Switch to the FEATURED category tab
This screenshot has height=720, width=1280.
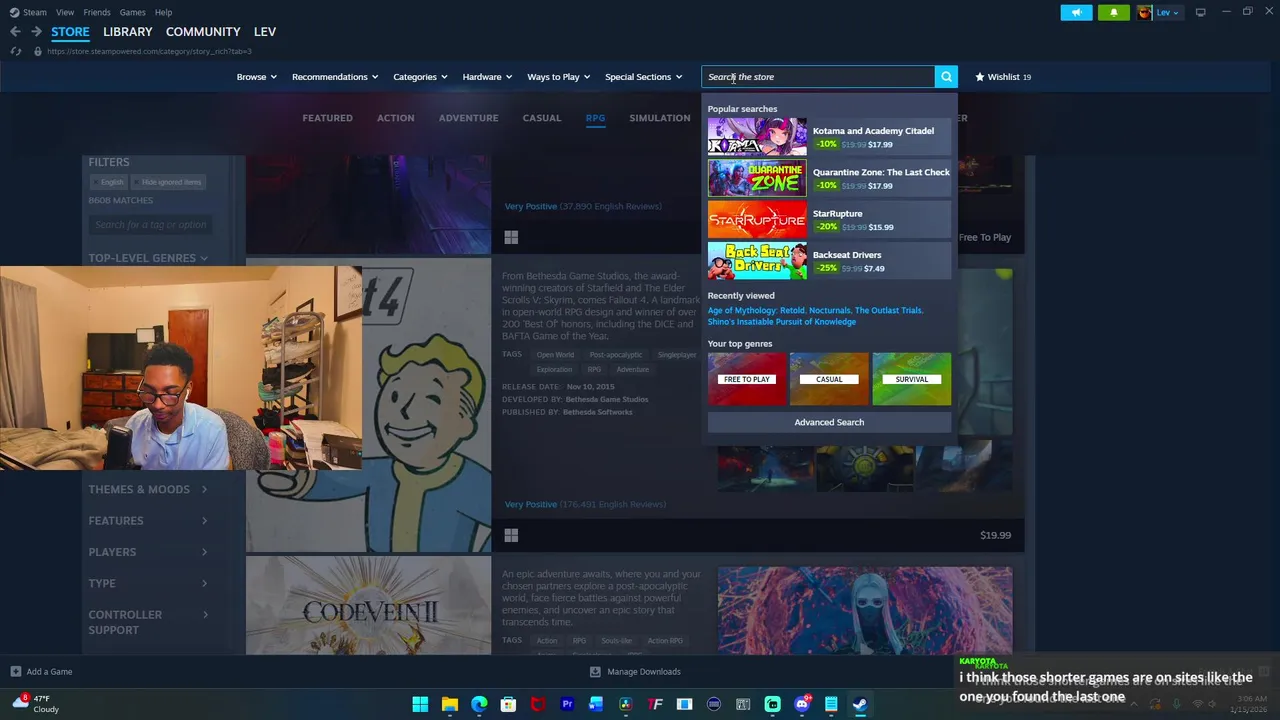[x=327, y=118]
